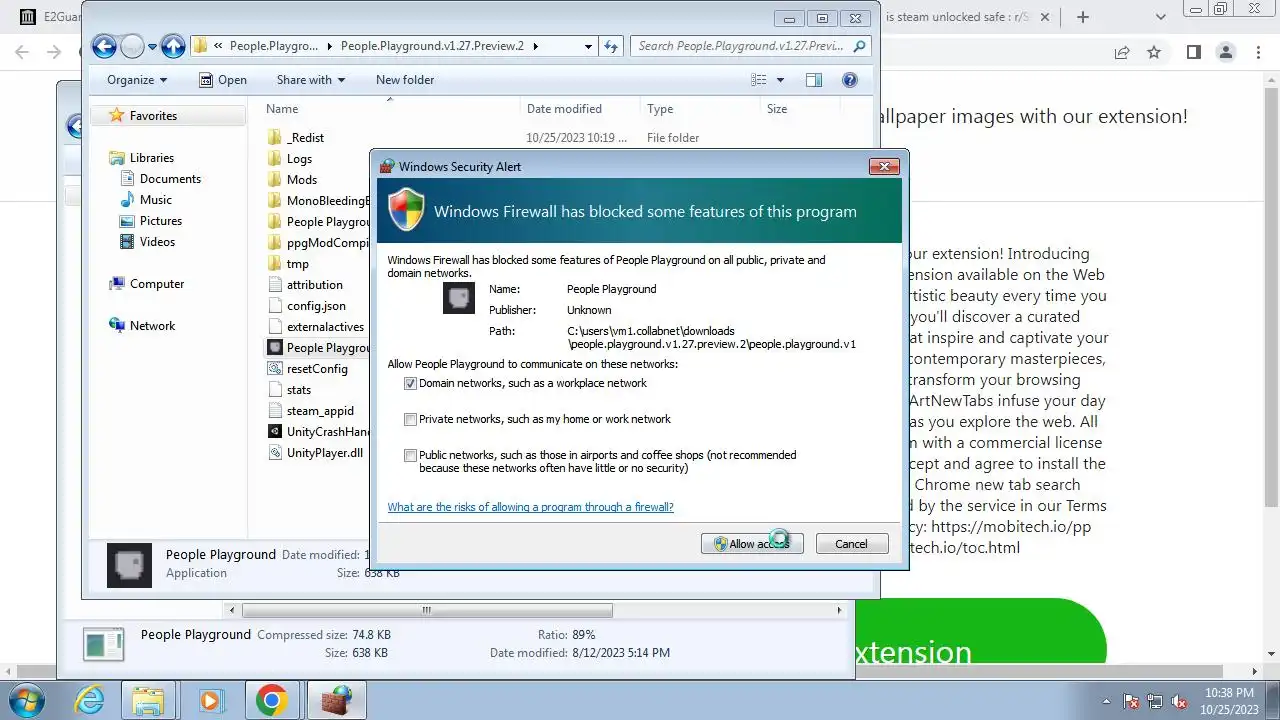
Task: Select the Mods folder
Action: tap(301, 180)
